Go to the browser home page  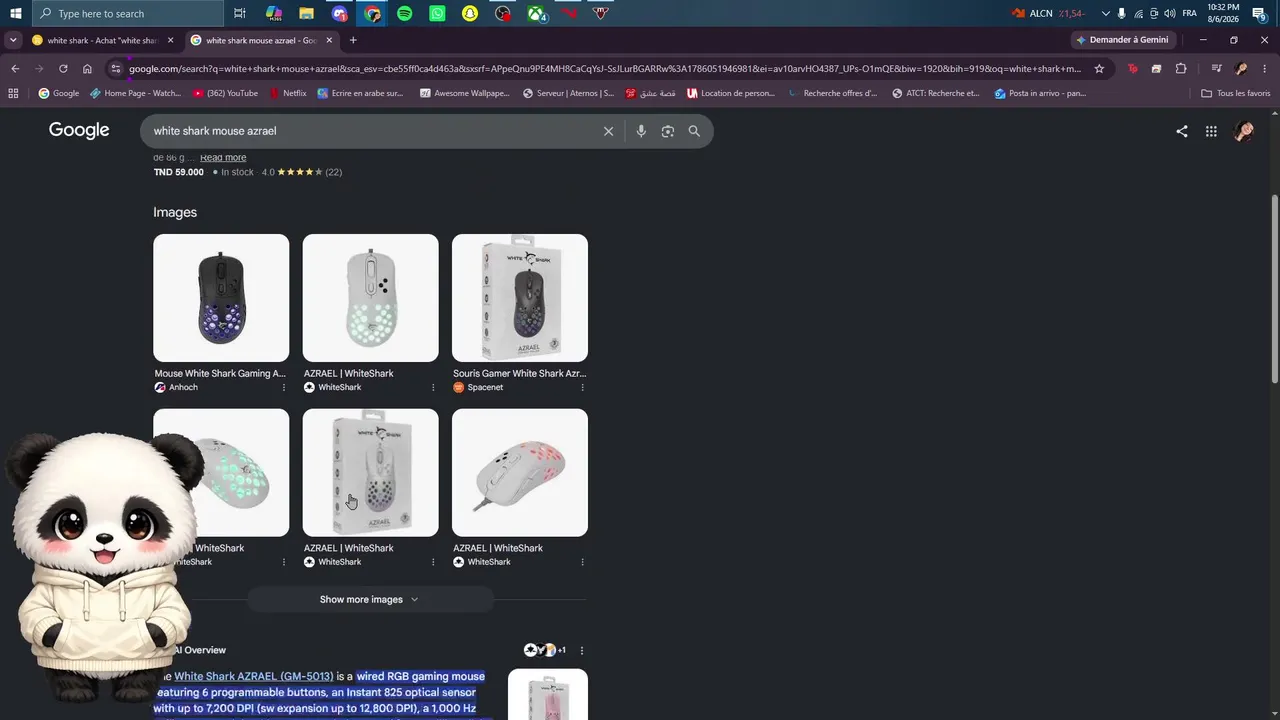coord(87,69)
